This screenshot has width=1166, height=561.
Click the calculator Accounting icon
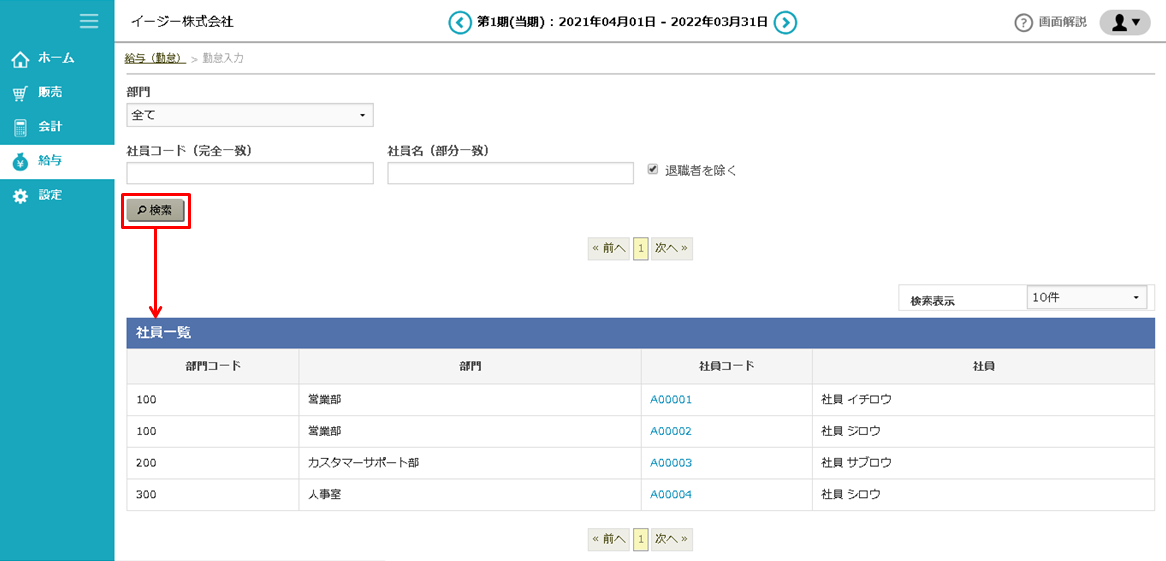[20, 128]
